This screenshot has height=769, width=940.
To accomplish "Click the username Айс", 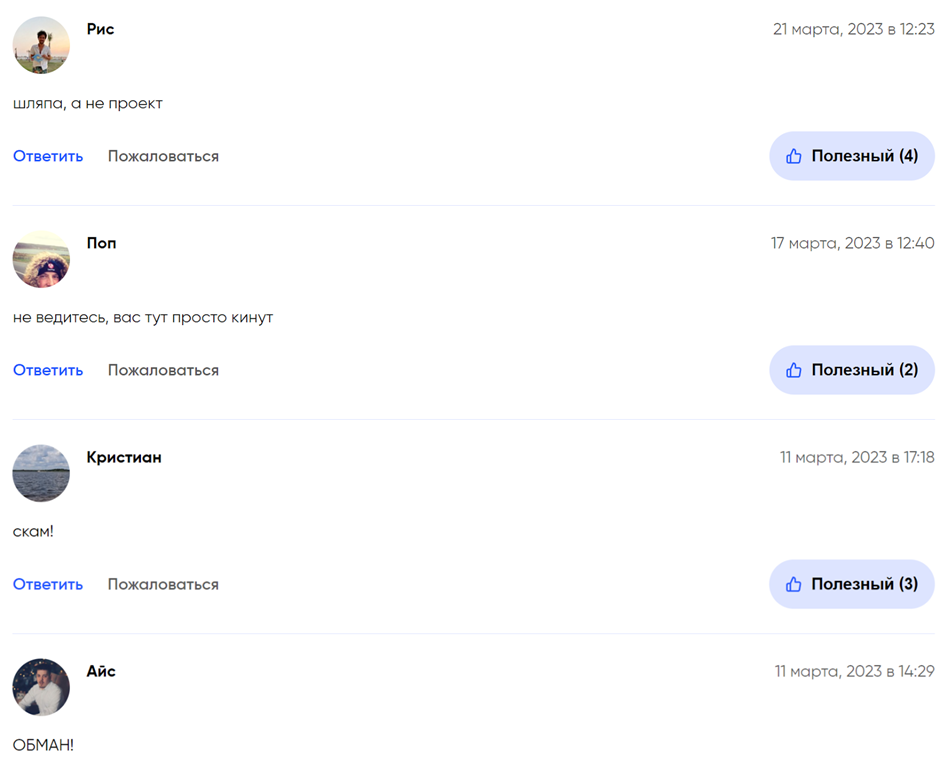I will [101, 671].
